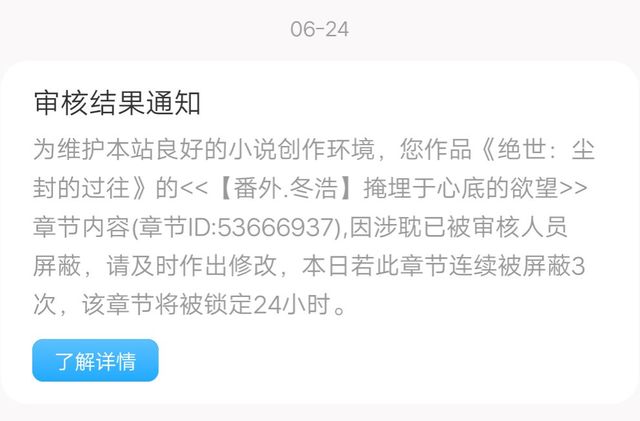The image size is (640, 421).
Task: Select the reason text 因涉耽已被审核人员
Action: click(x=458, y=227)
